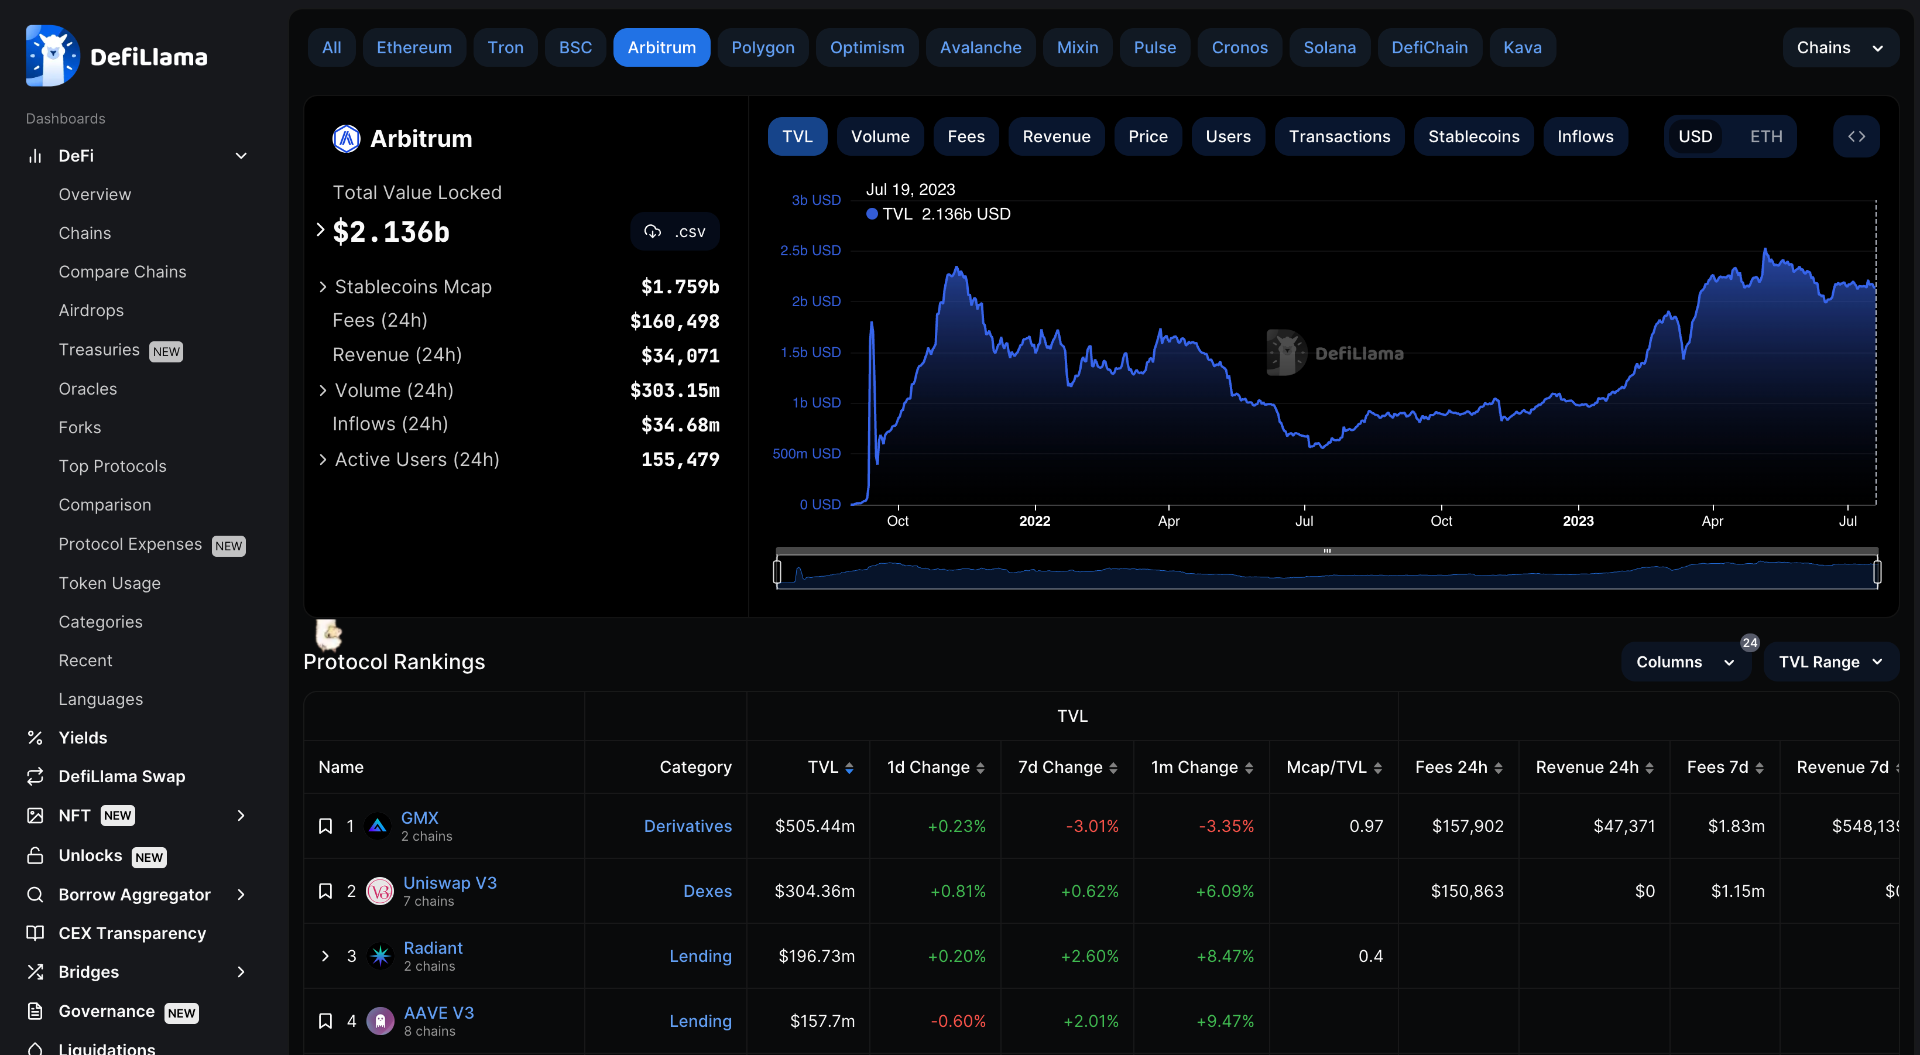The height and width of the screenshot is (1055, 1920).
Task: Expand Total Value Locked details
Action: [x=320, y=230]
